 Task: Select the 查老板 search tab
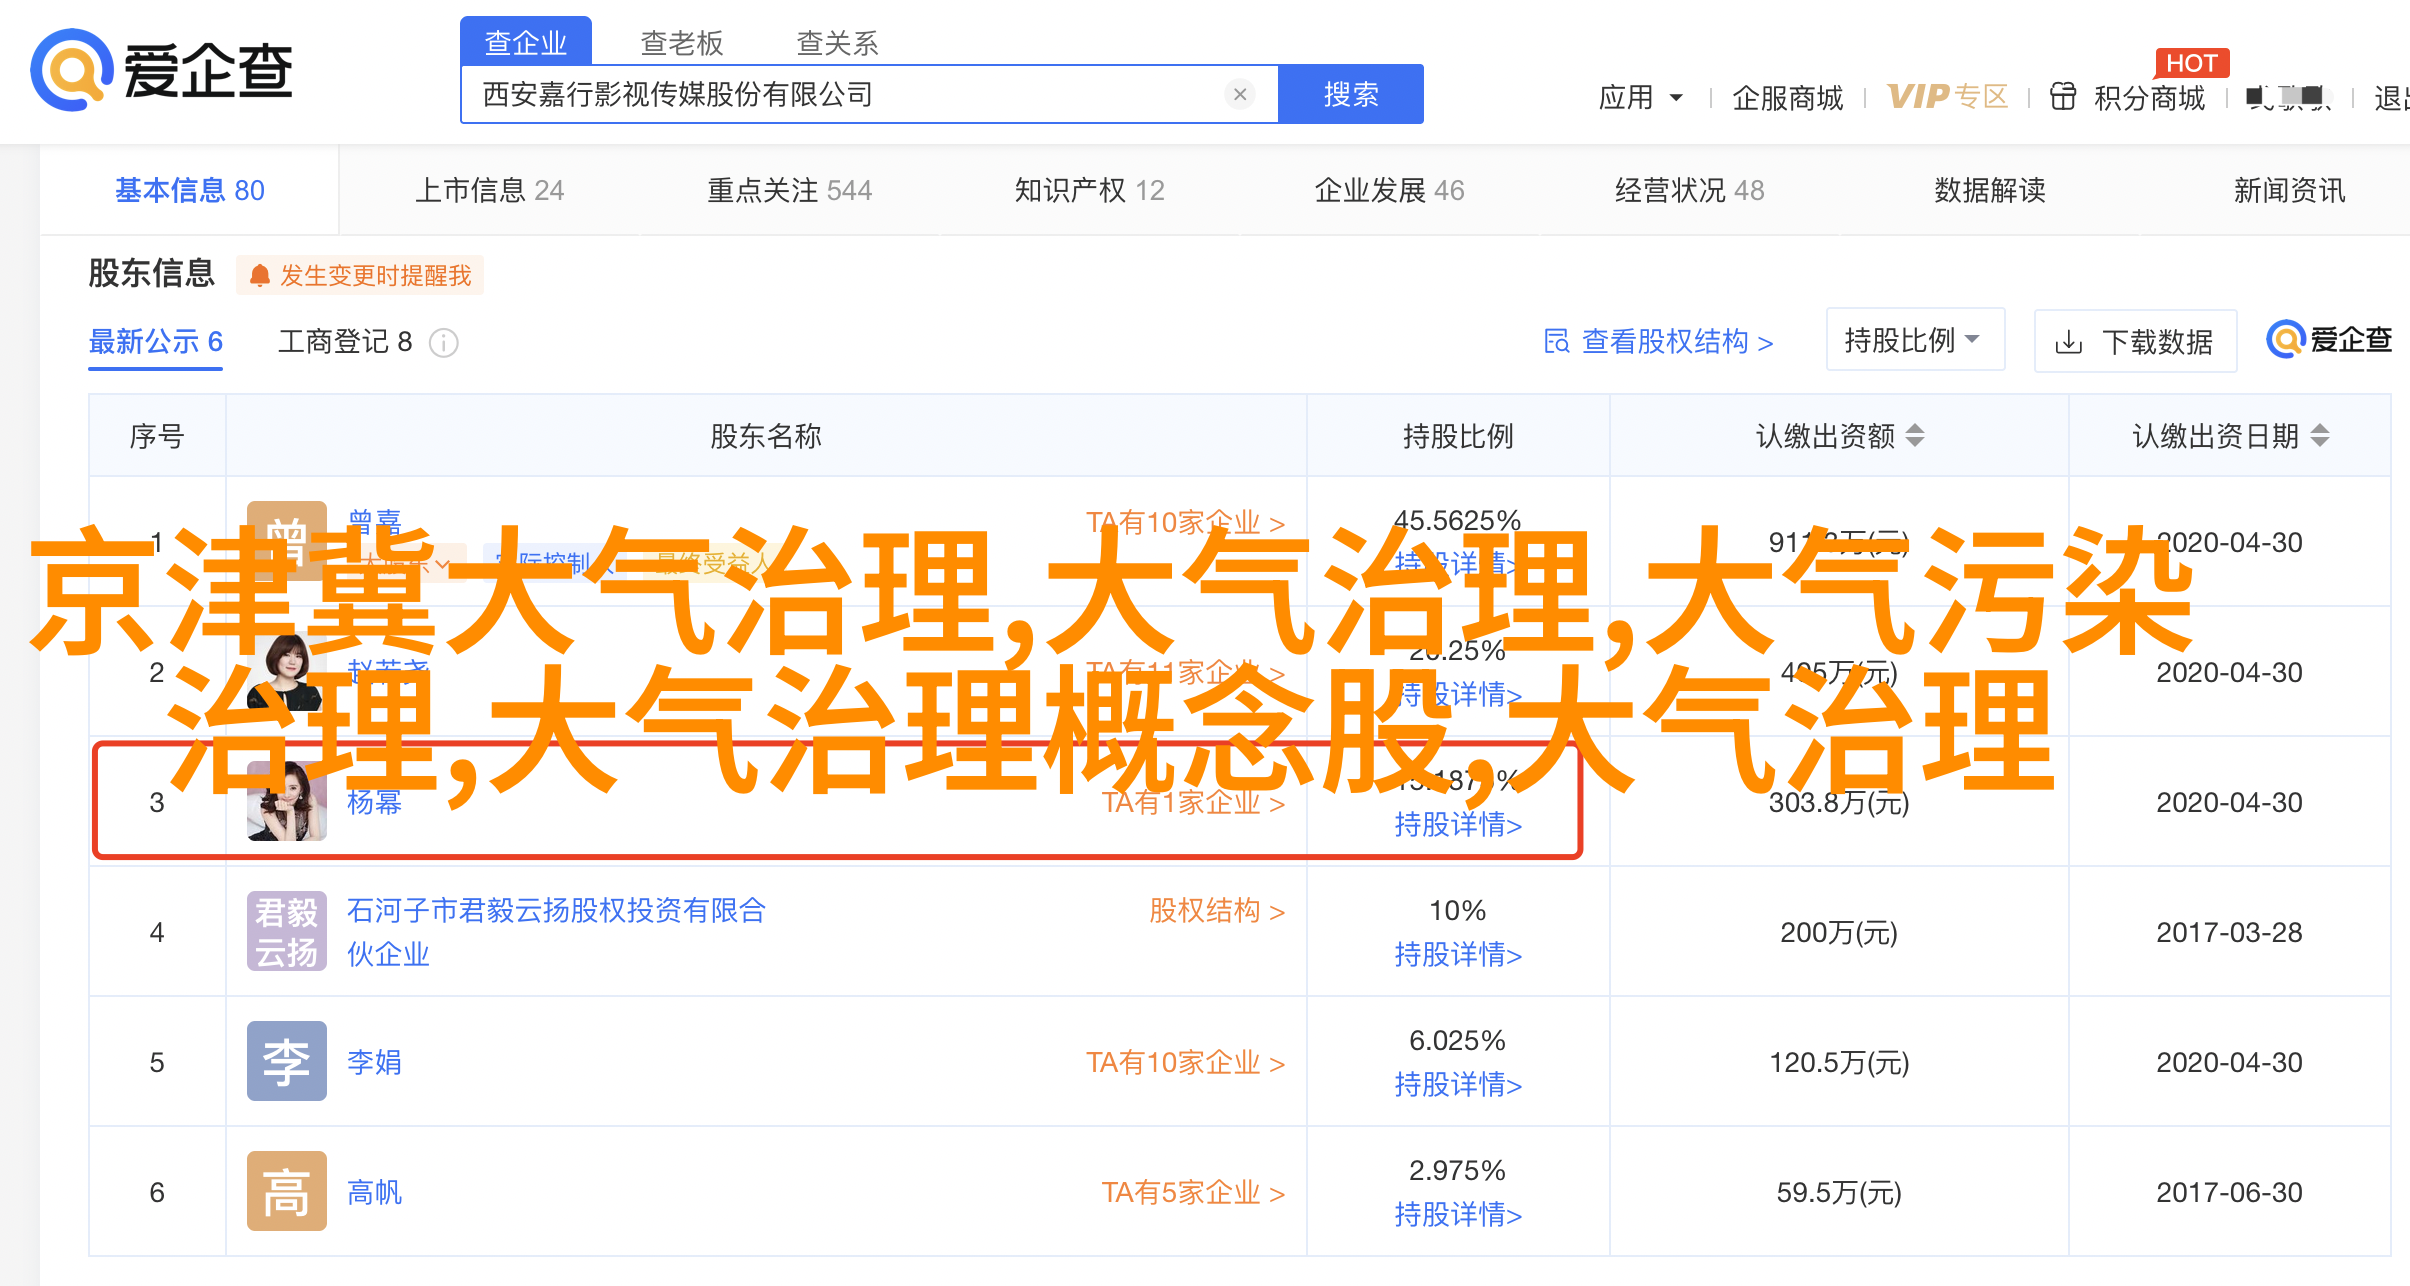pos(682,43)
